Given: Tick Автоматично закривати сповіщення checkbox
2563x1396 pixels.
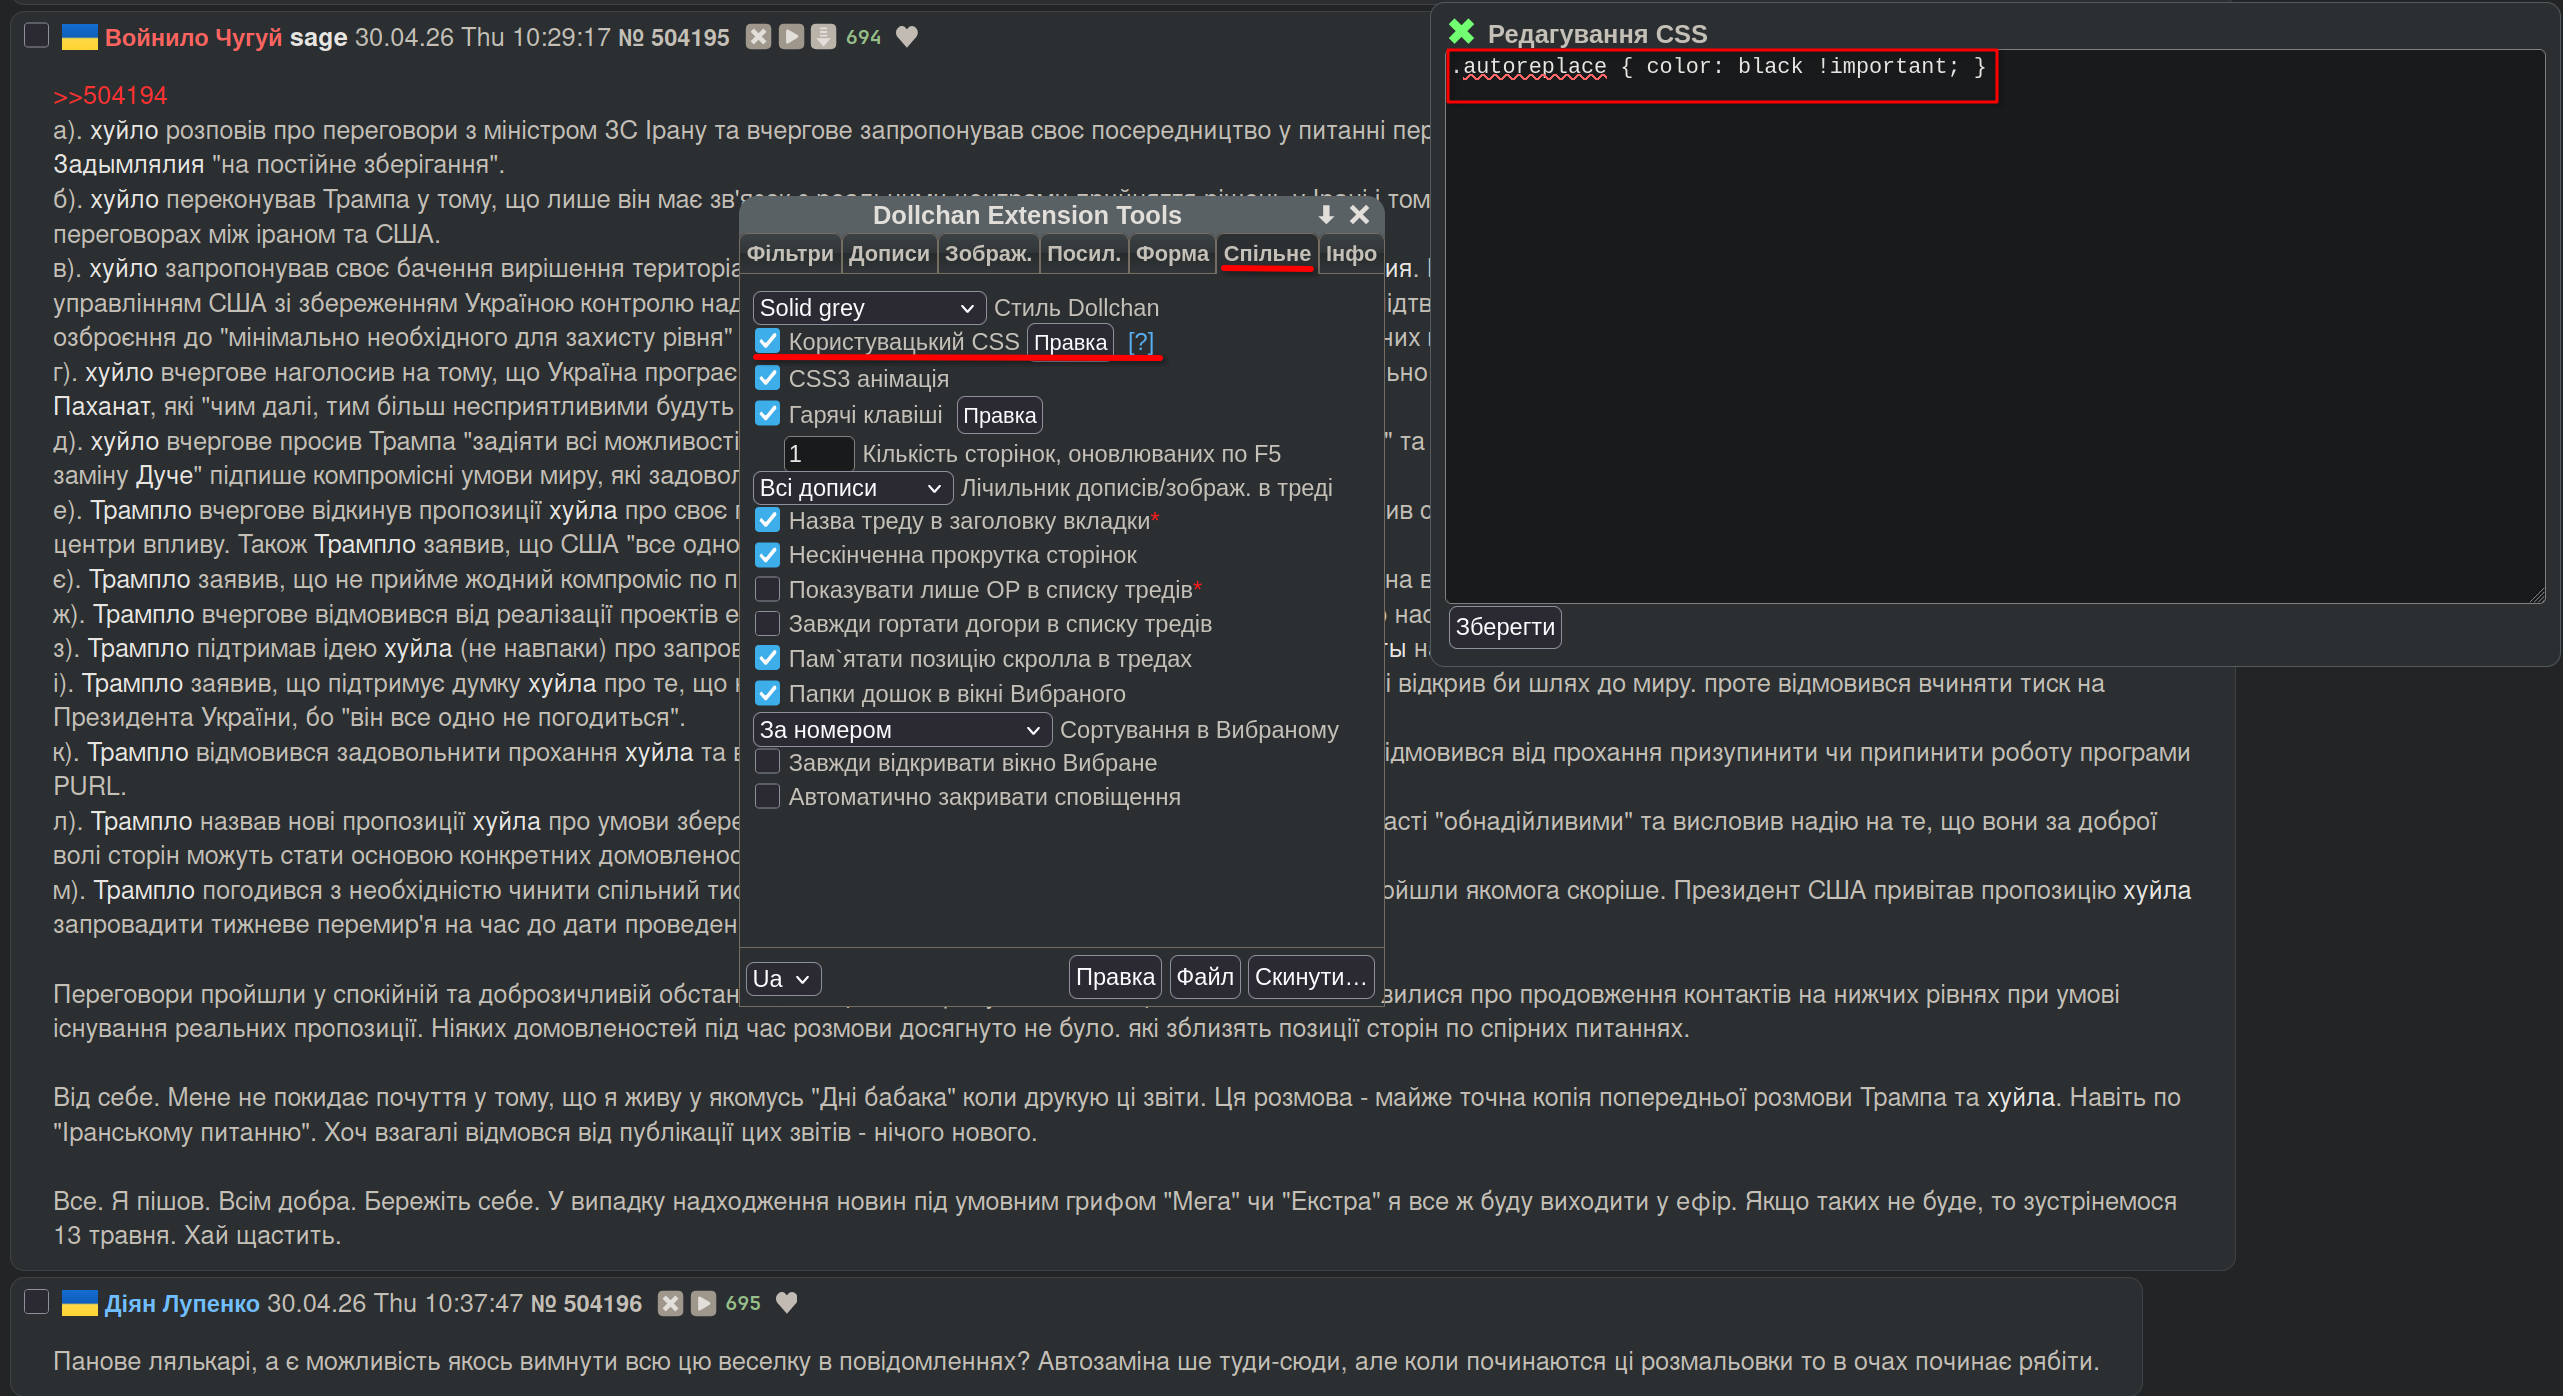Looking at the screenshot, I should [767, 797].
